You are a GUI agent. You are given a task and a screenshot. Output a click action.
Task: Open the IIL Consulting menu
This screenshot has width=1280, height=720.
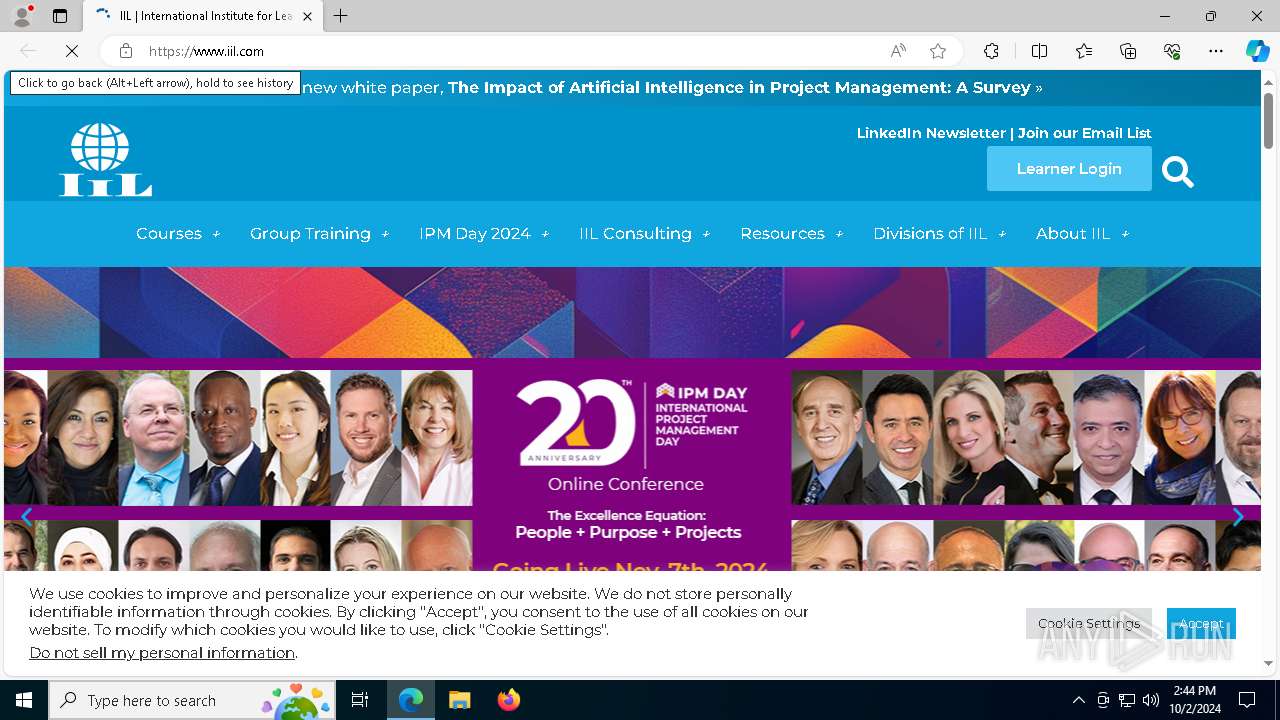(x=635, y=234)
